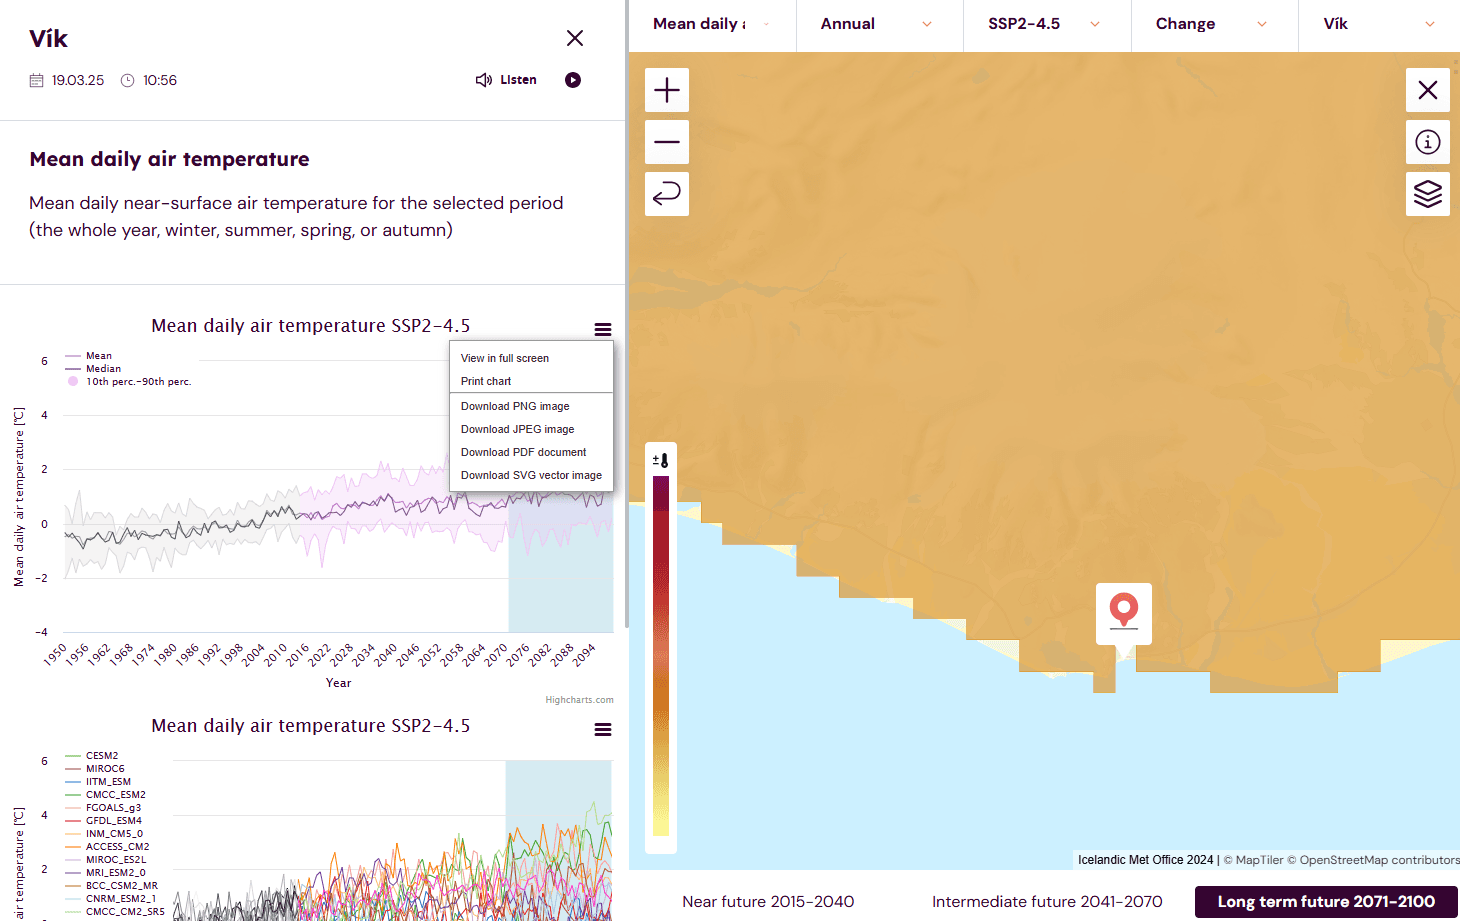Open second chart's hamburger menu
Image resolution: width=1460 pixels, height=921 pixels.
point(602,730)
